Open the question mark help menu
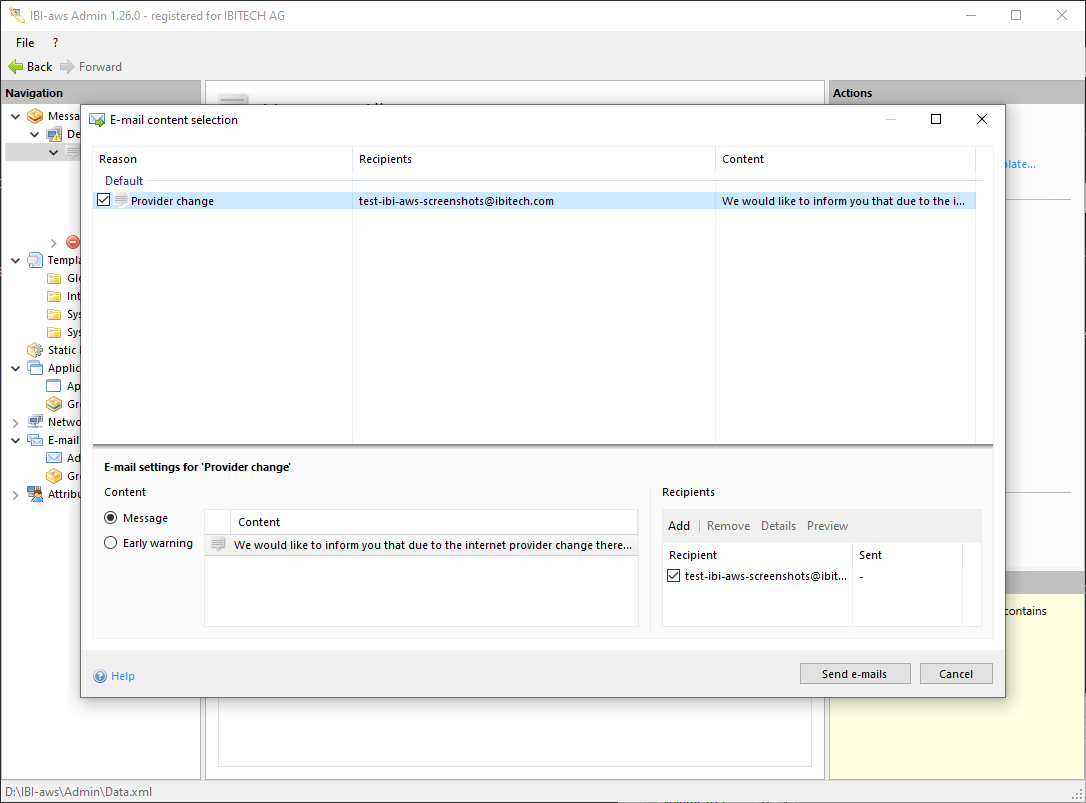 click(x=55, y=43)
